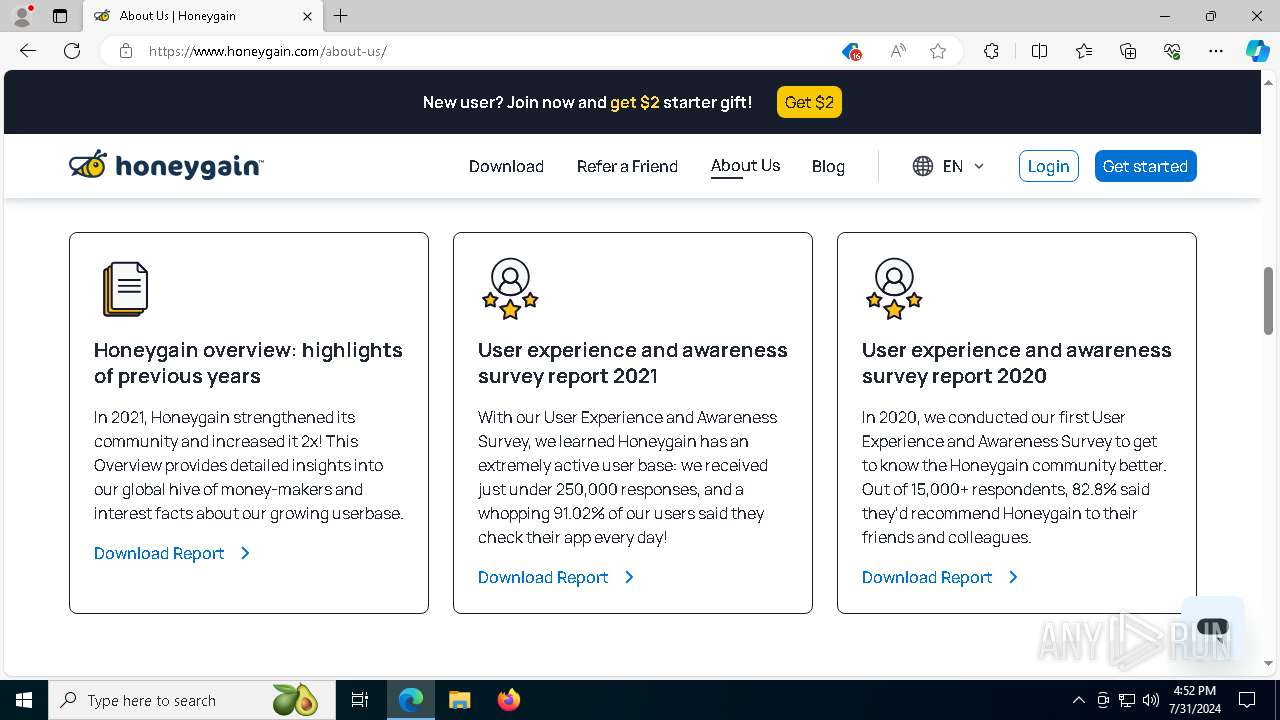Show hidden system tray icons
The height and width of the screenshot is (720, 1280).
tap(1078, 700)
